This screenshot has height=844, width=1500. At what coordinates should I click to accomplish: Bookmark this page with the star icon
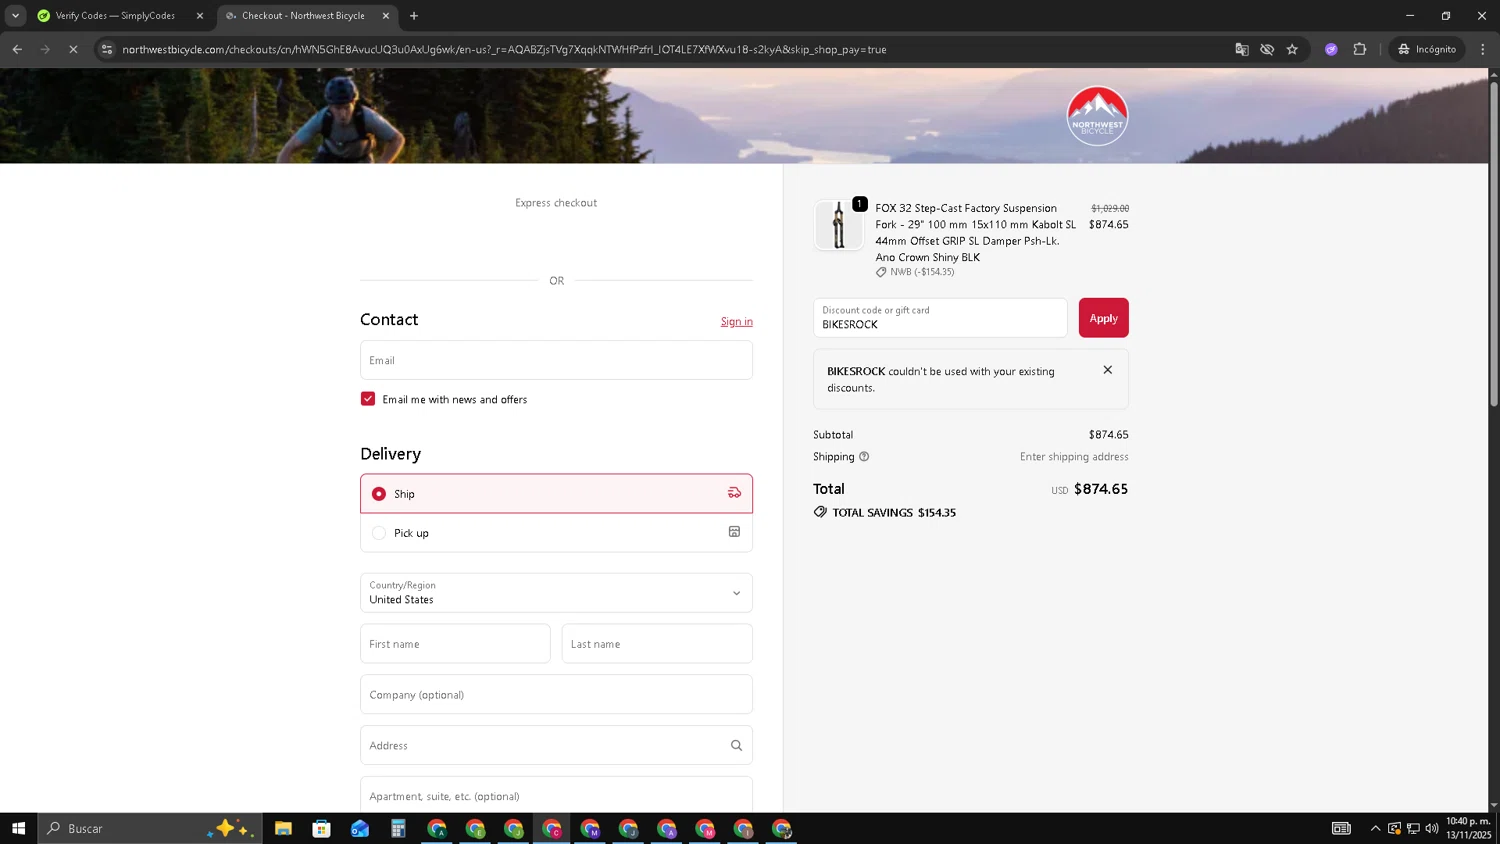tap(1292, 49)
